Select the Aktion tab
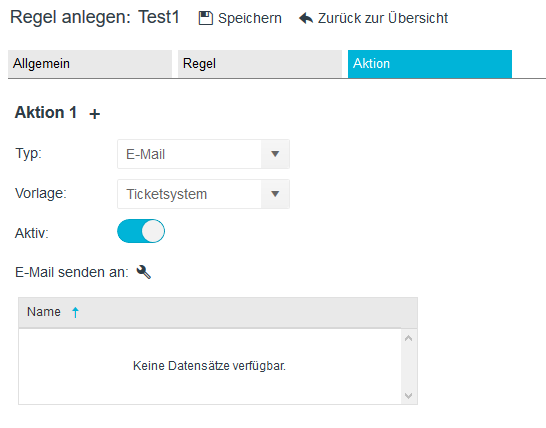546x428 pixels. tap(430, 64)
